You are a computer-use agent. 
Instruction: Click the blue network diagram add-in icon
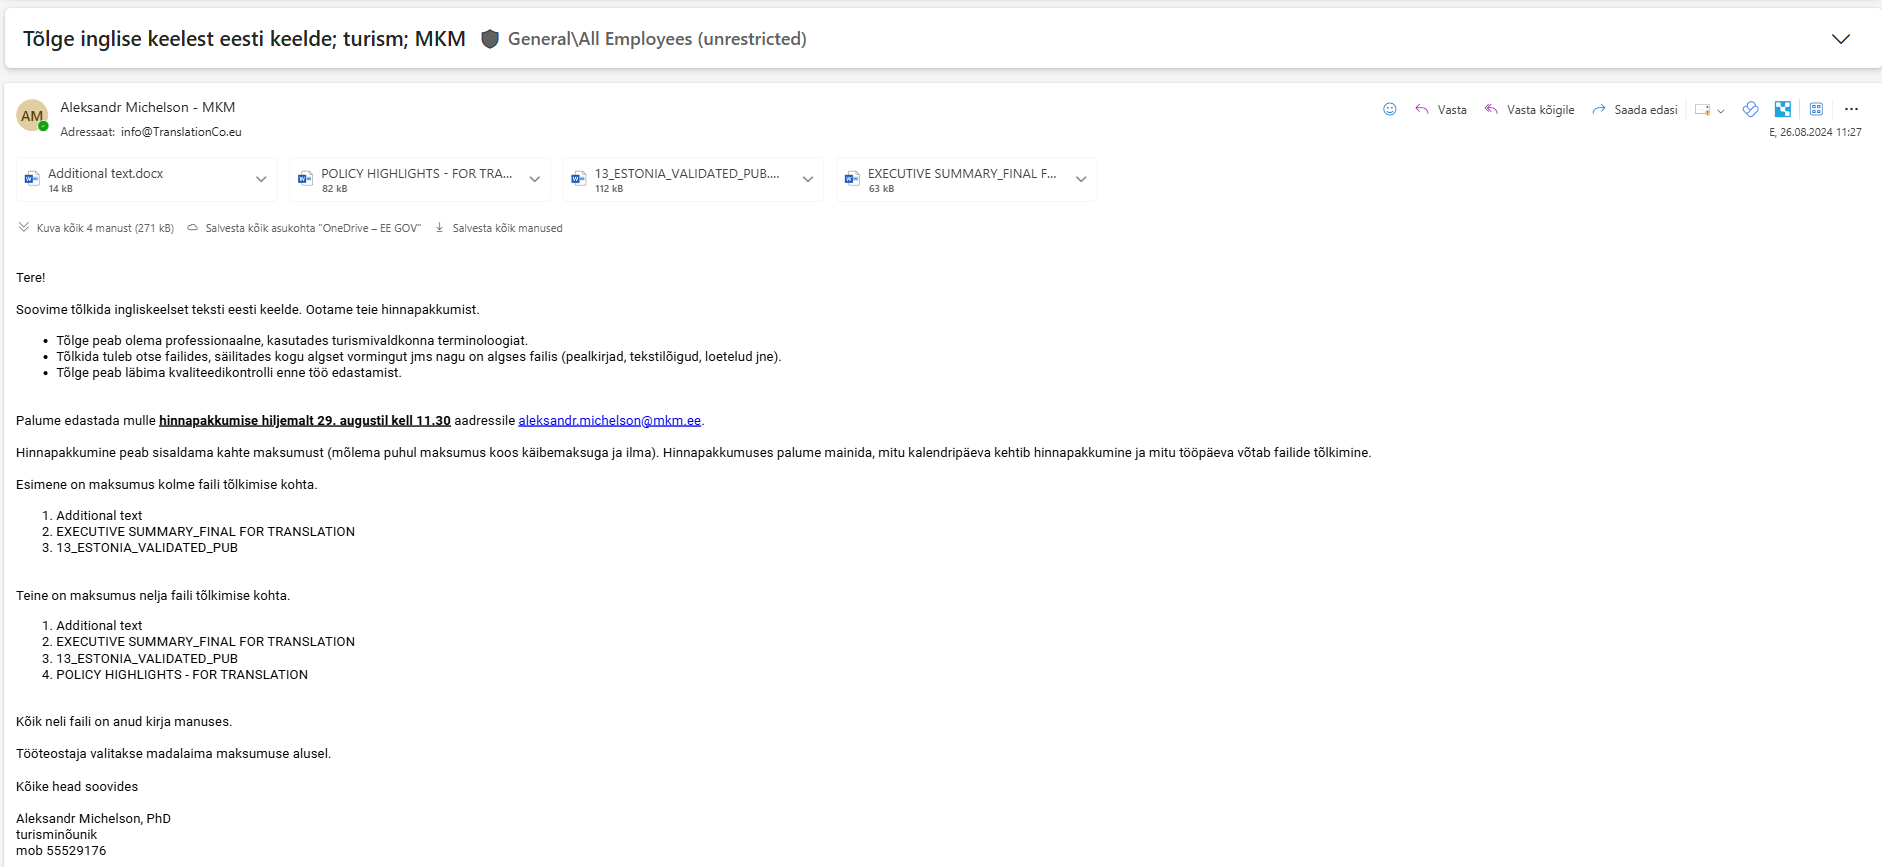click(1783, 109)
